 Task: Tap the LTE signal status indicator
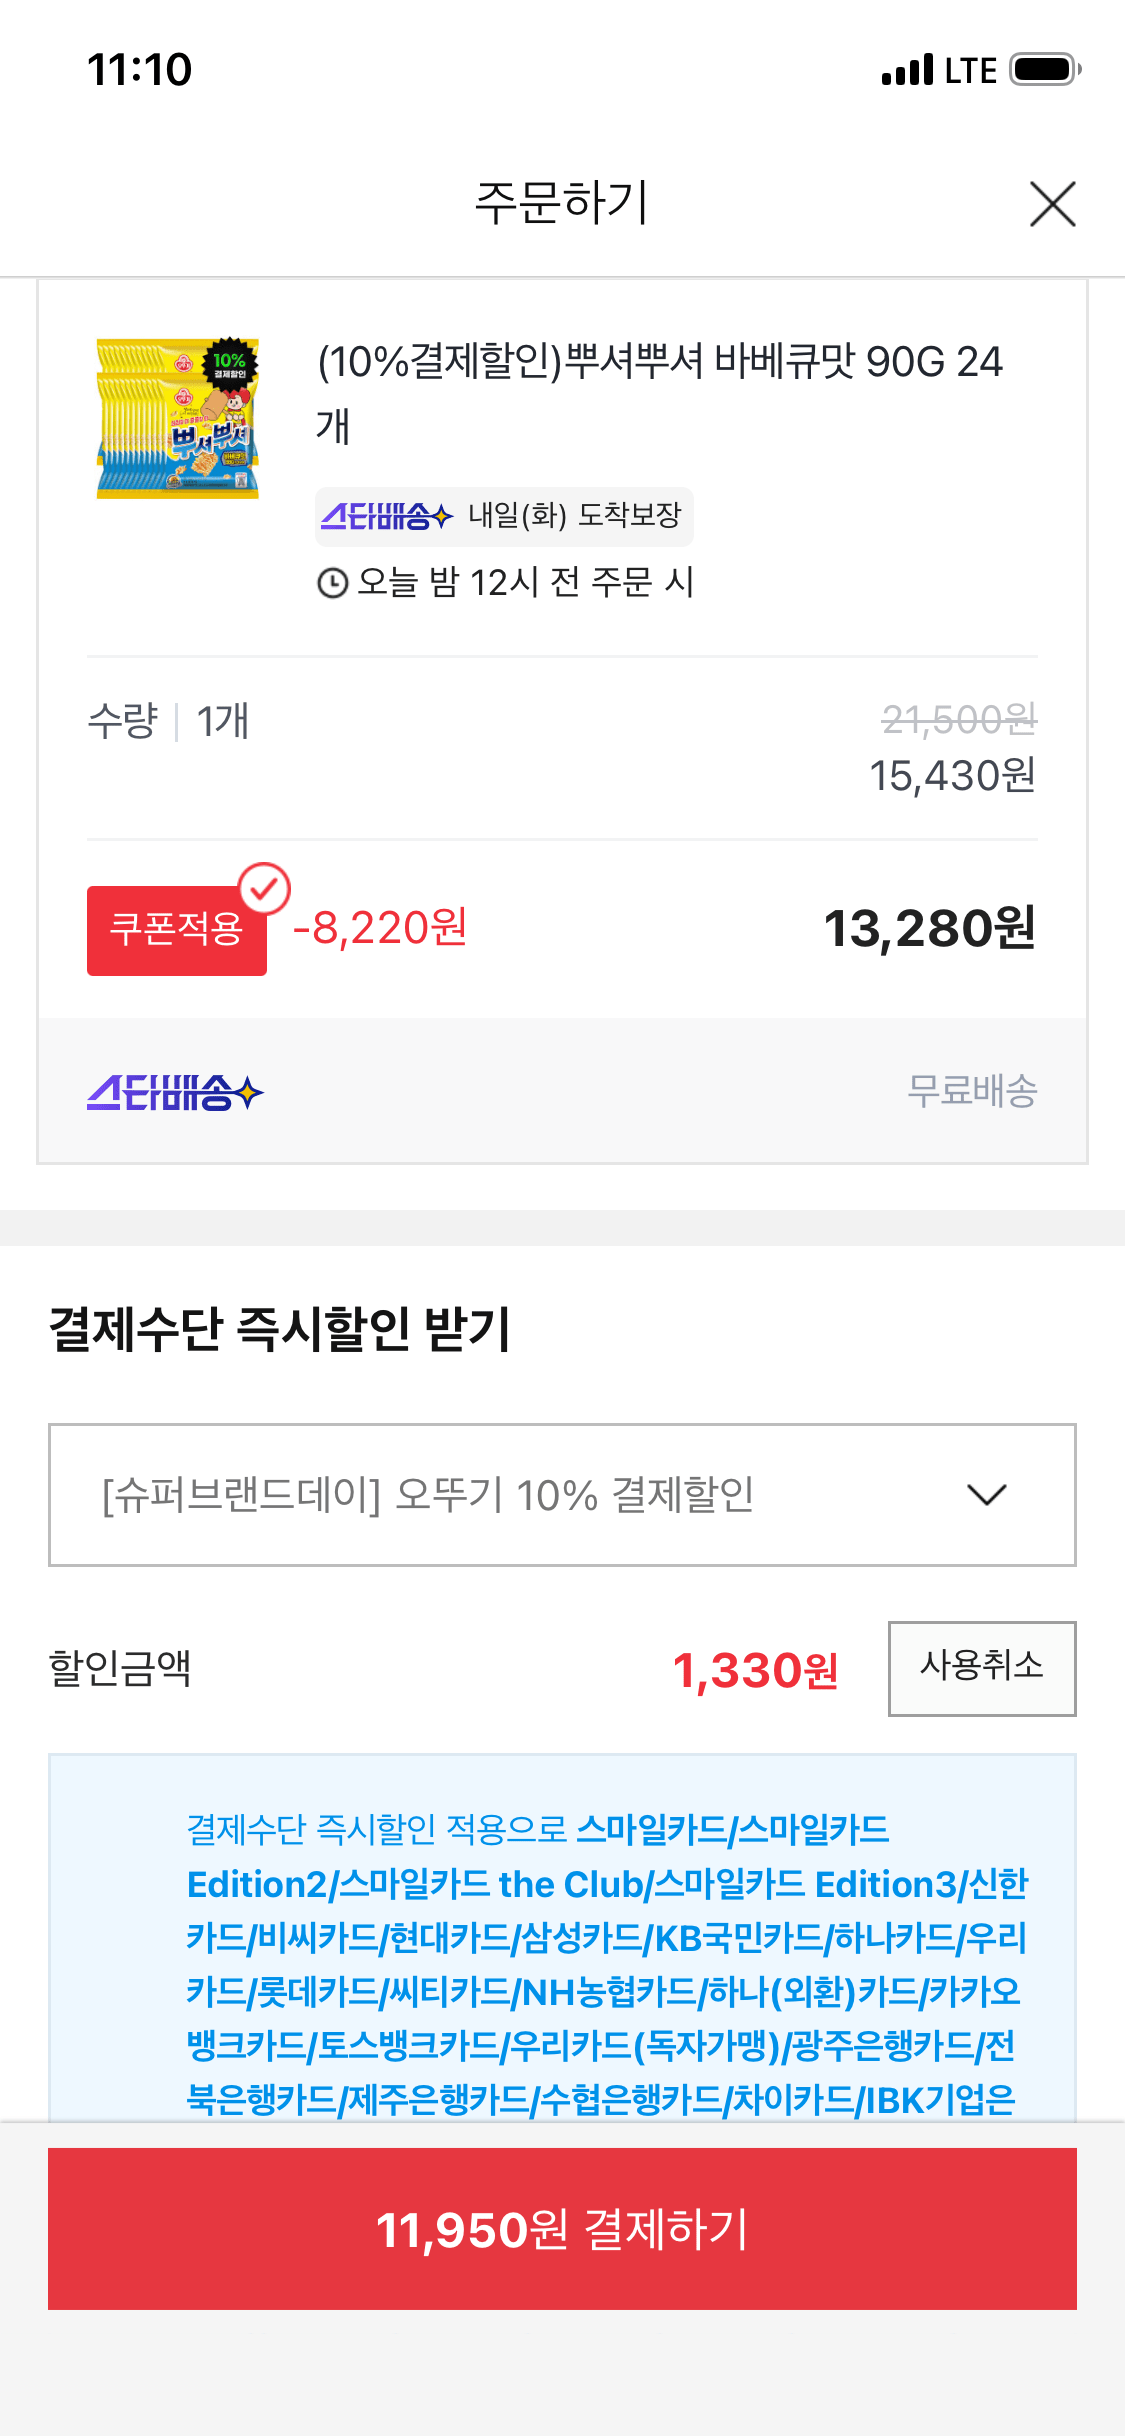pos(939,70)
